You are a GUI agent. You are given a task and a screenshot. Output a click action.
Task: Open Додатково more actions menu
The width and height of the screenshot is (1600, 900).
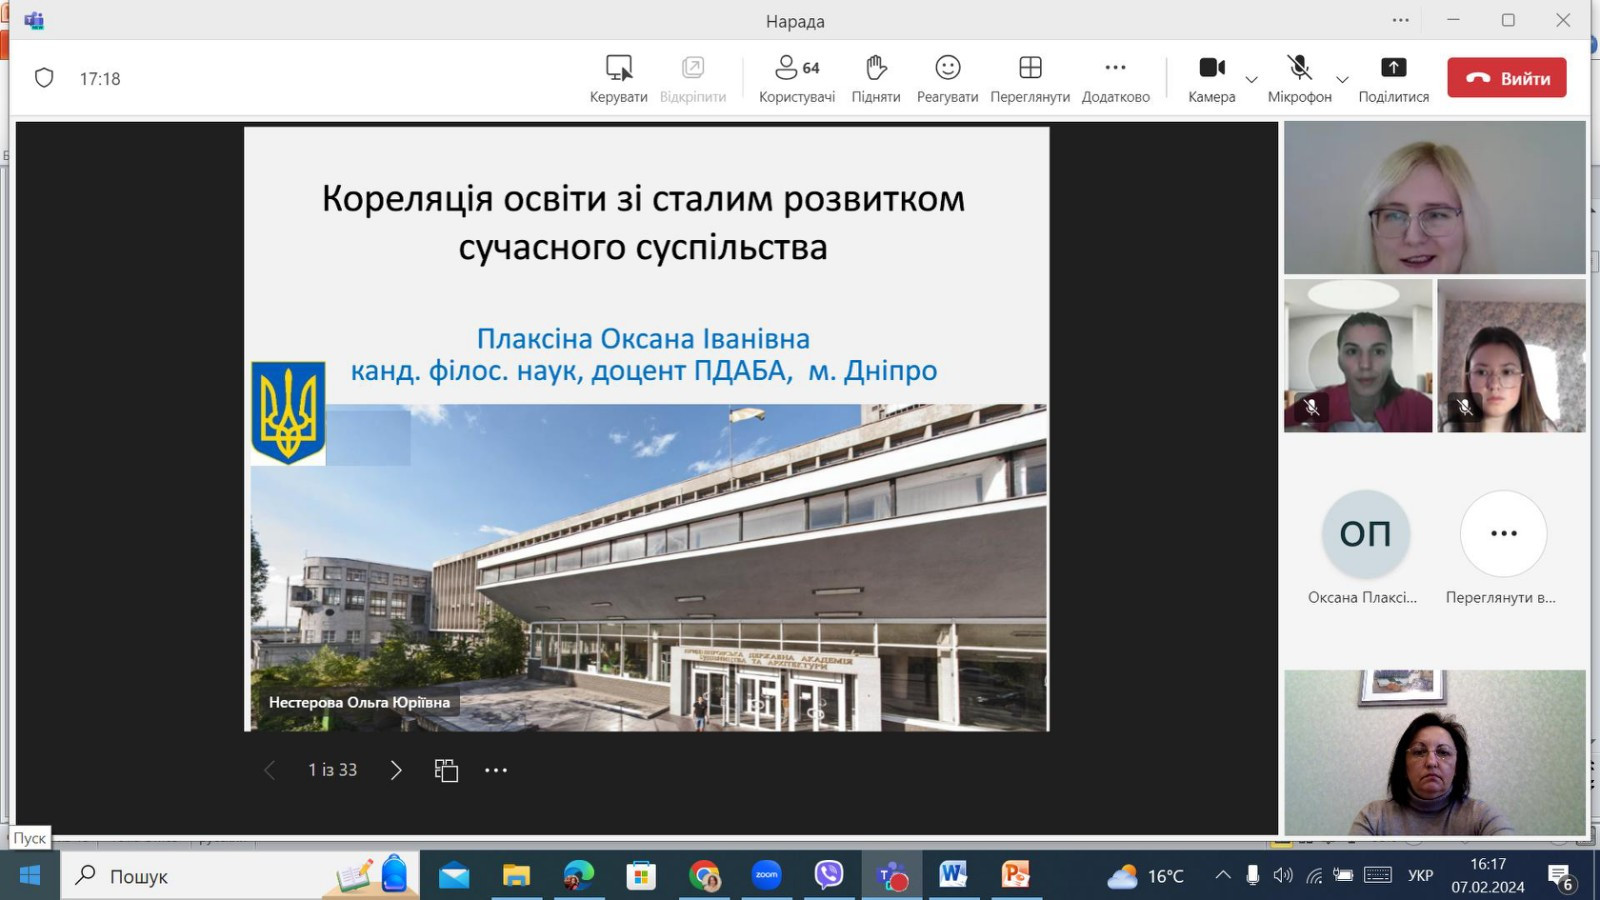click(1115, 69)
